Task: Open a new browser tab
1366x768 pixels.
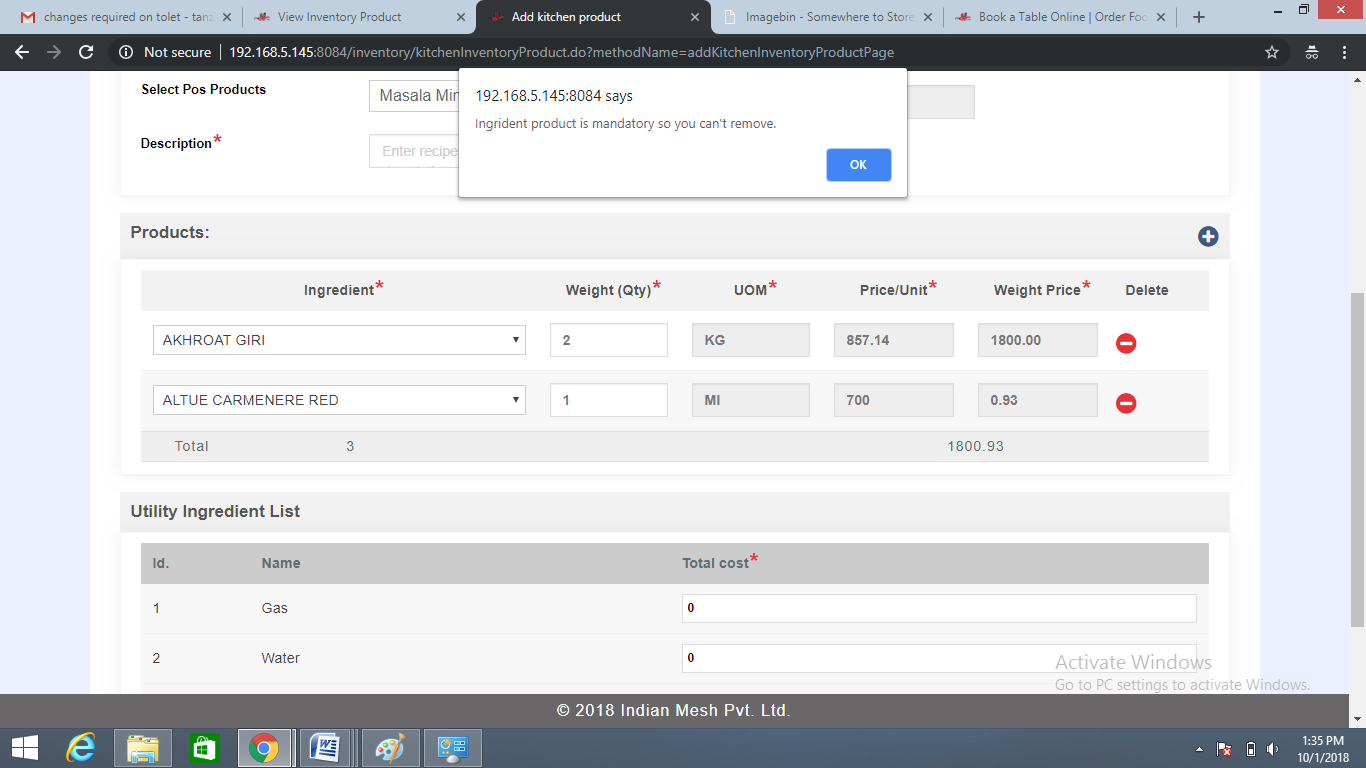Action: coord(1199,17)
